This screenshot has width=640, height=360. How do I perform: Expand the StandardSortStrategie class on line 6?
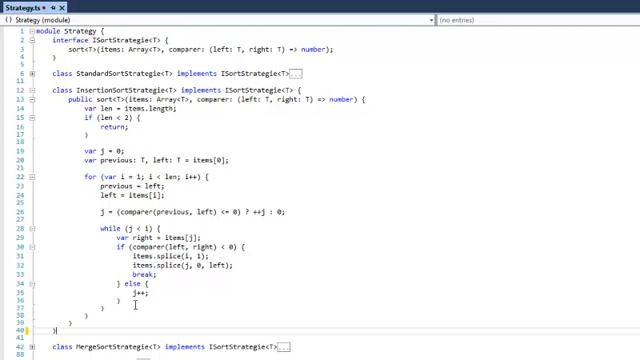[32, 74]
